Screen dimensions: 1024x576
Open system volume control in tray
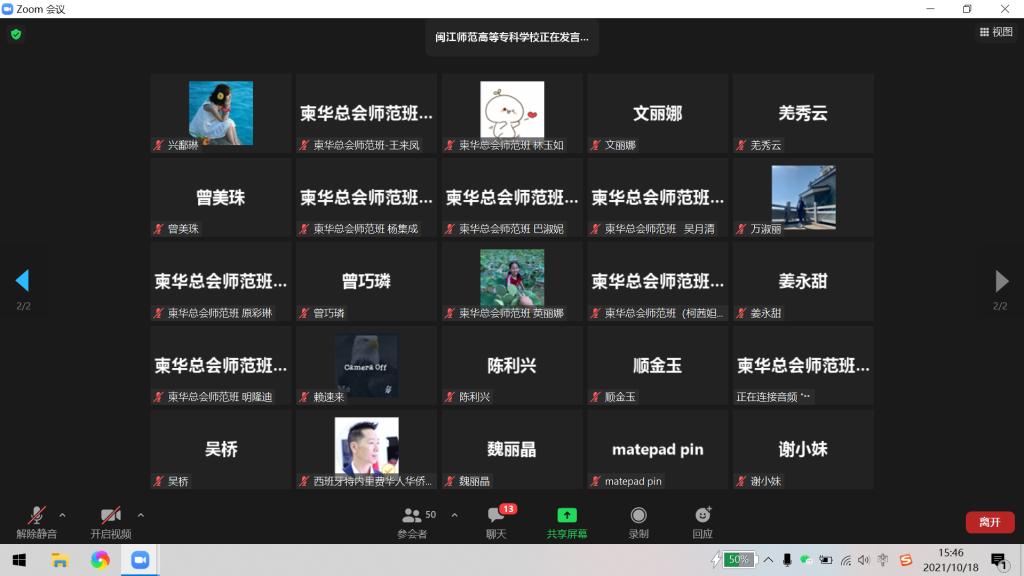pos(863,560)
